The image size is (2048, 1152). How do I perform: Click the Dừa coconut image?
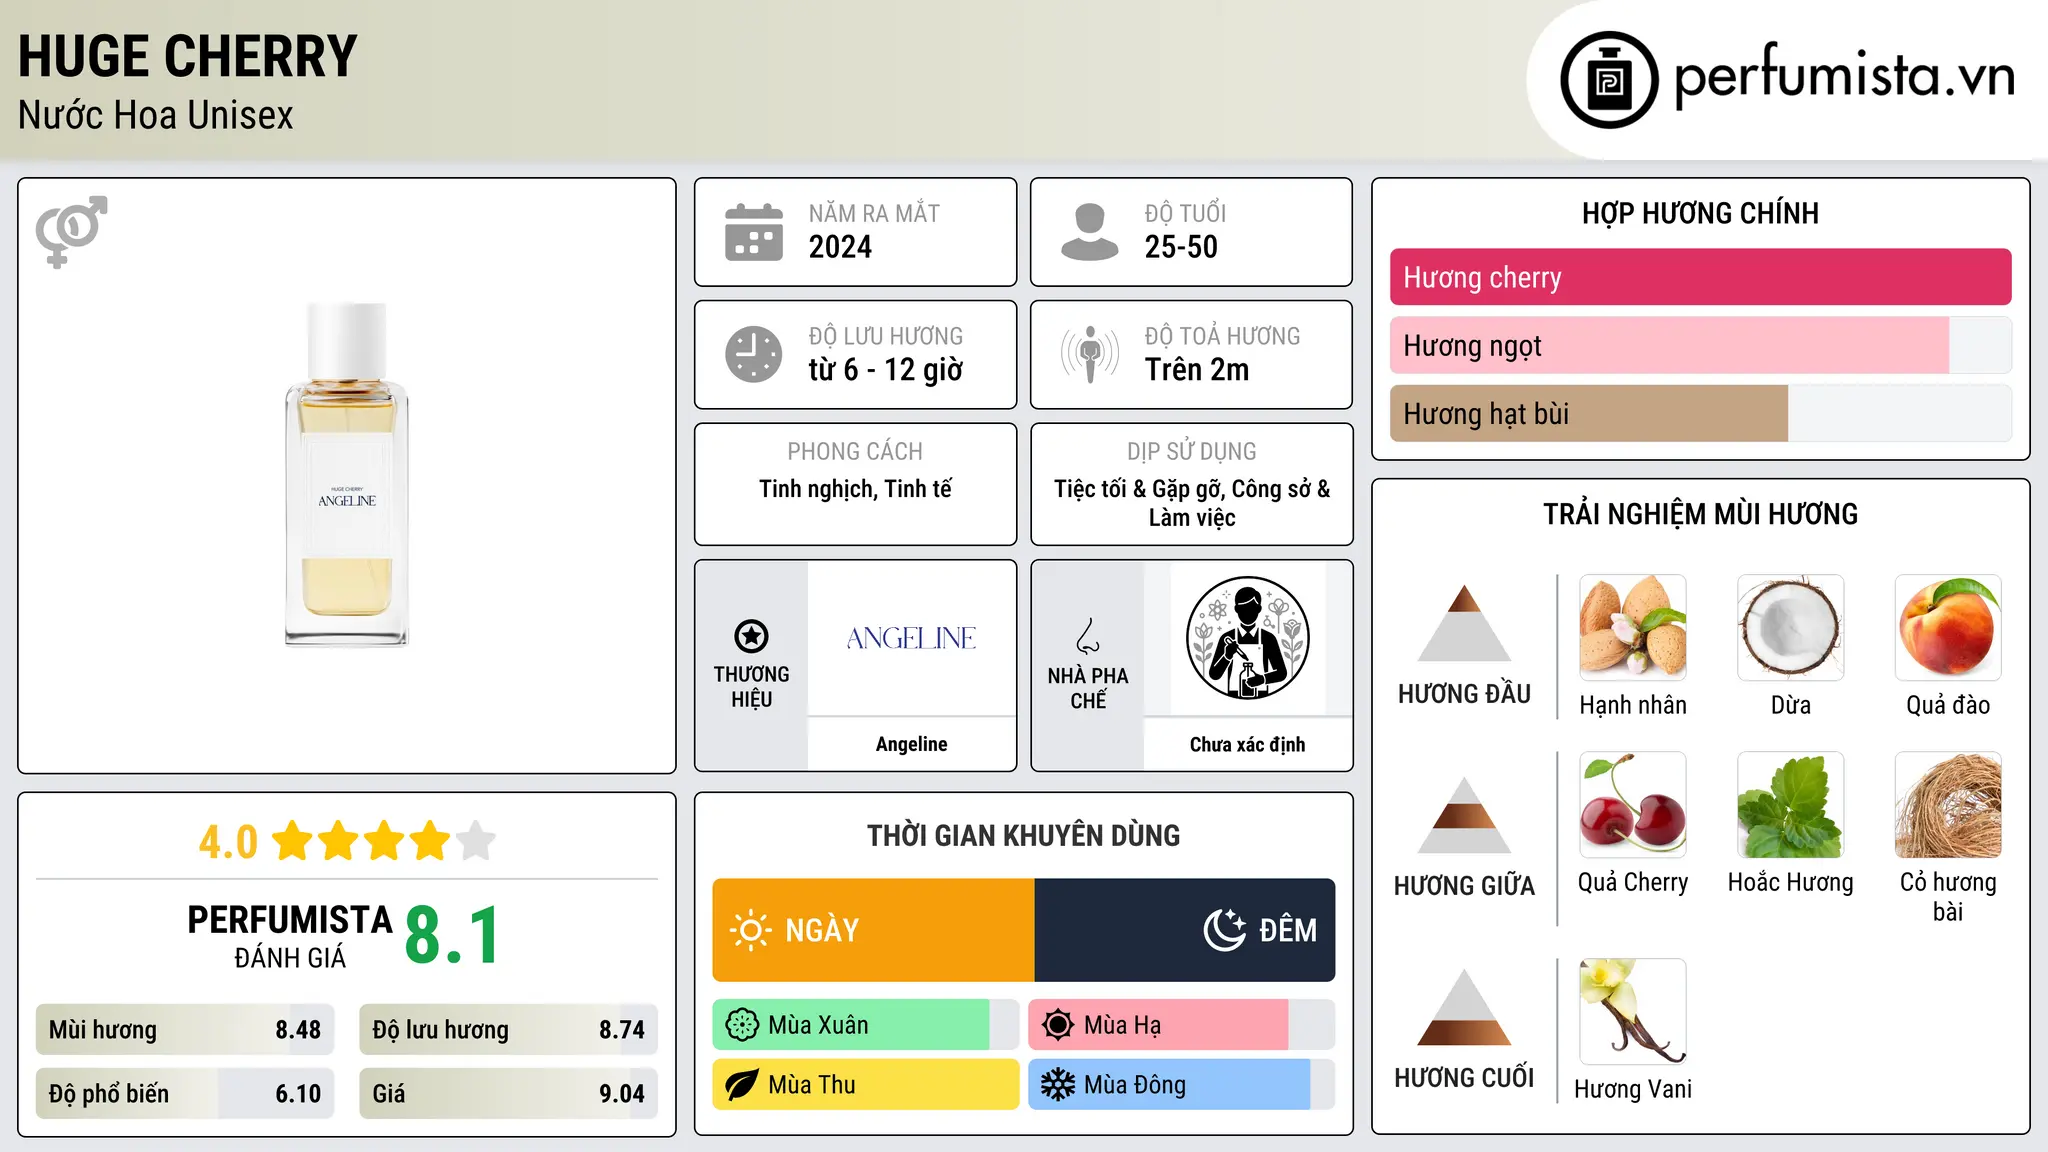(1790, 628)
